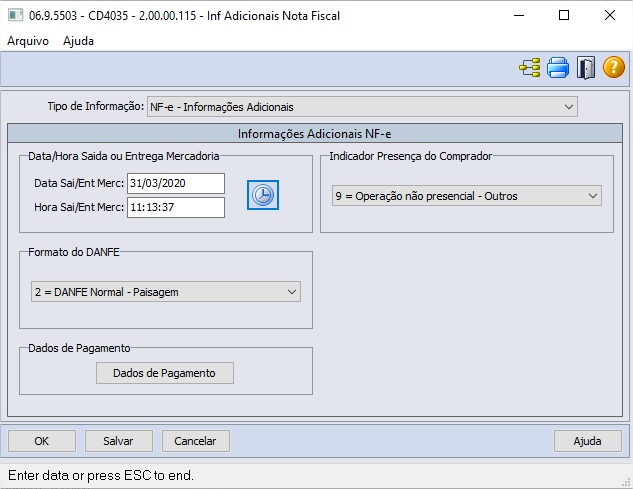Screen dimensions: 633x489
Task: Click the Cancelar button
Action: (x=196, y=441)
